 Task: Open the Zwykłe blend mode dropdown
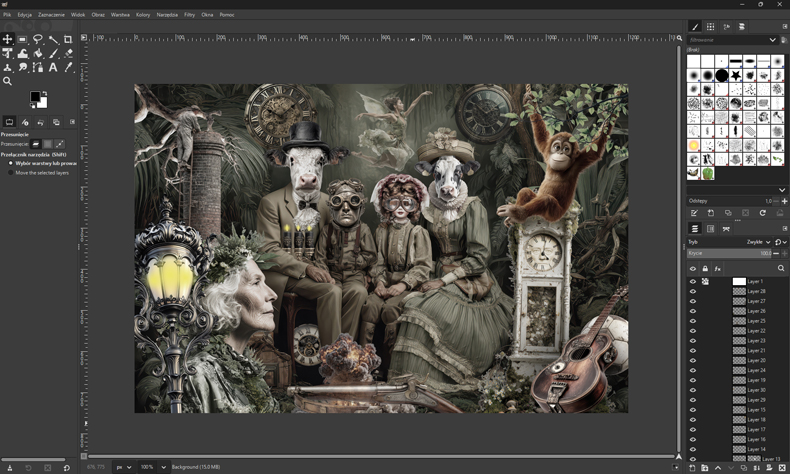(x=758, y=242)
